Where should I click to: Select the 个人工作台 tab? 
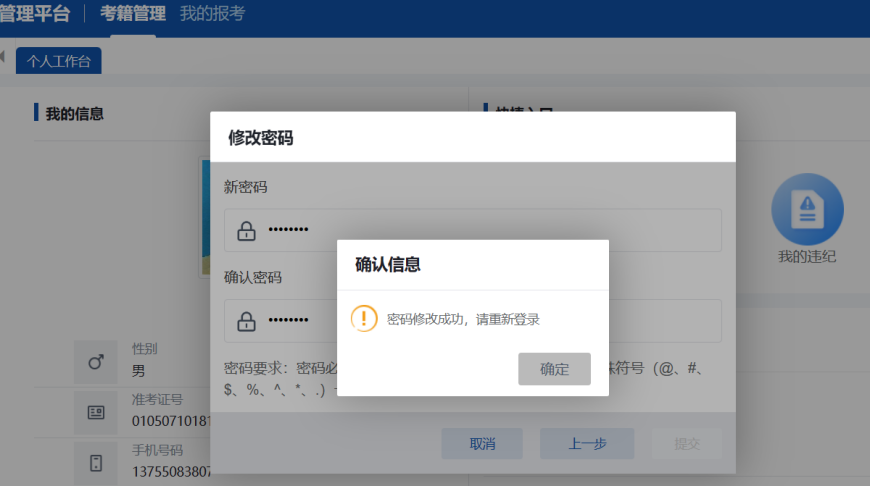point(58,61)
